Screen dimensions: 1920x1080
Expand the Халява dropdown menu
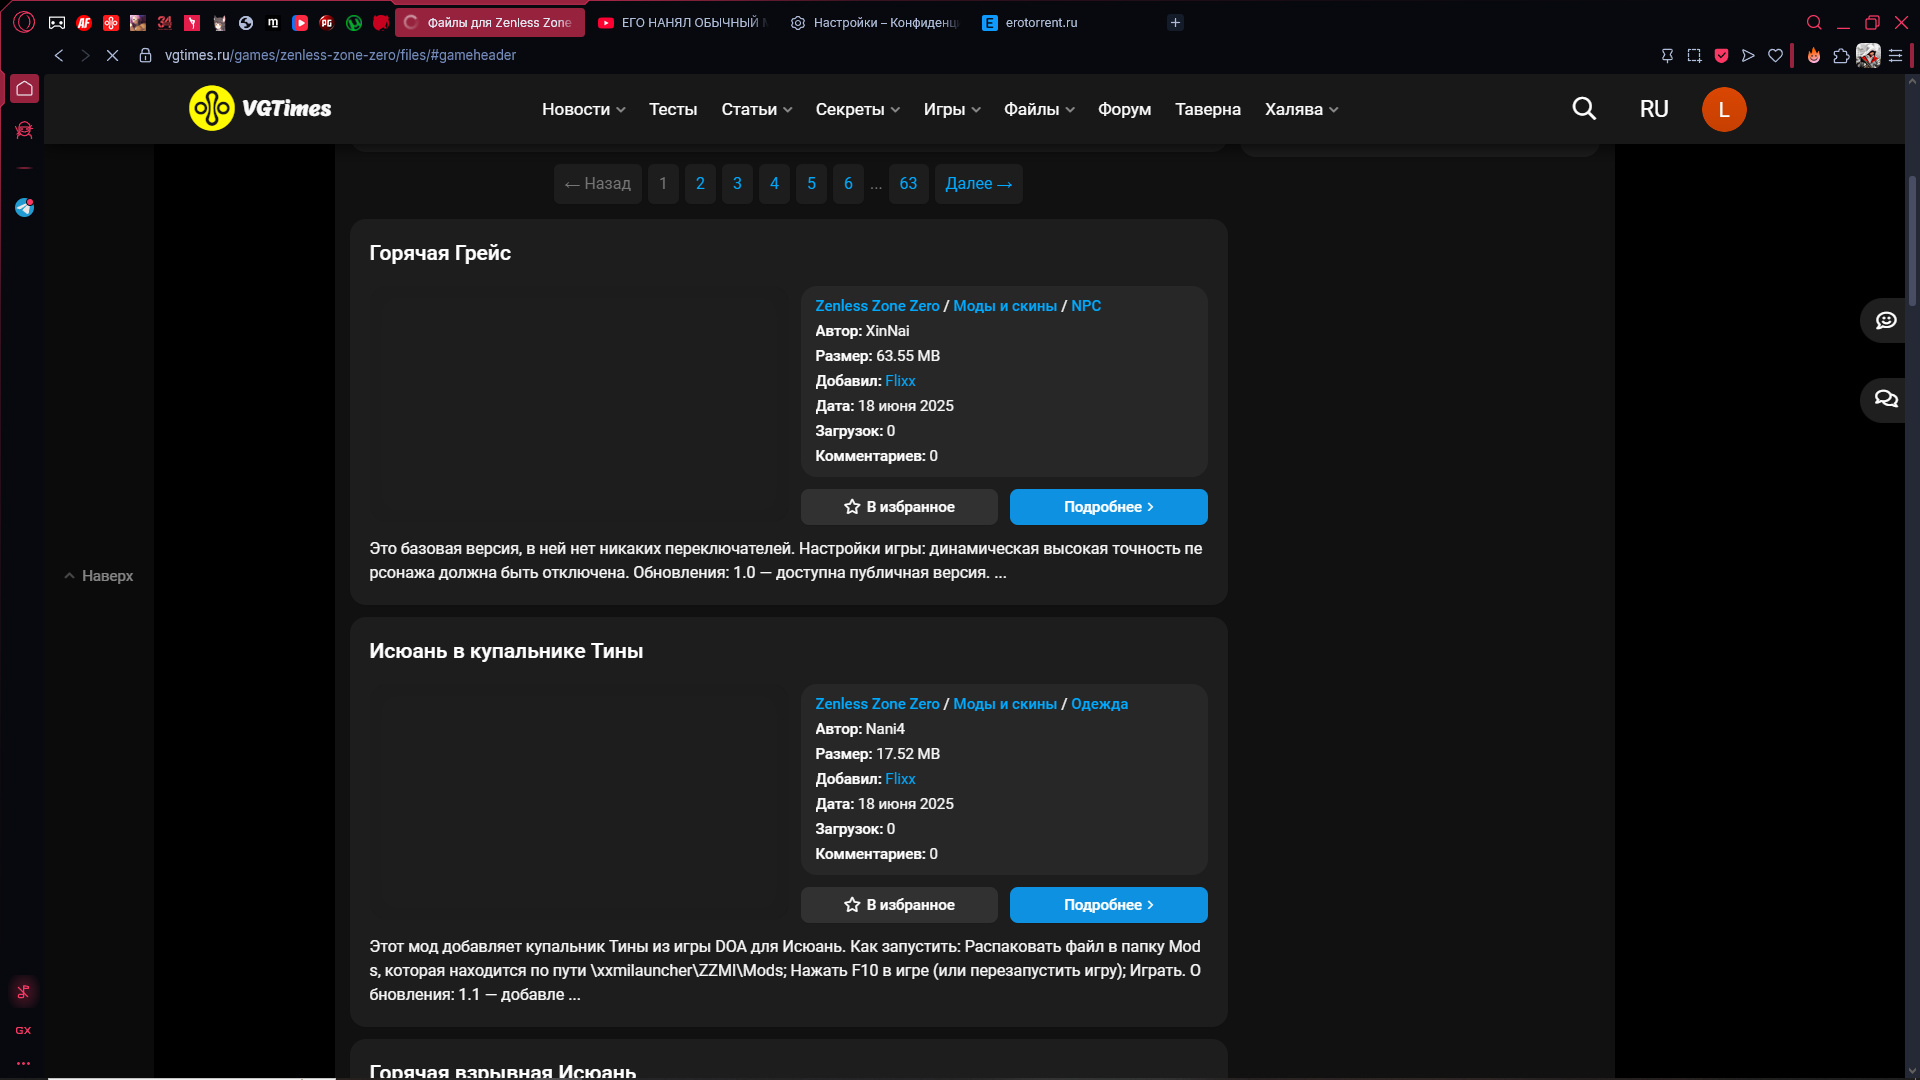click(x=1300, y=109)
